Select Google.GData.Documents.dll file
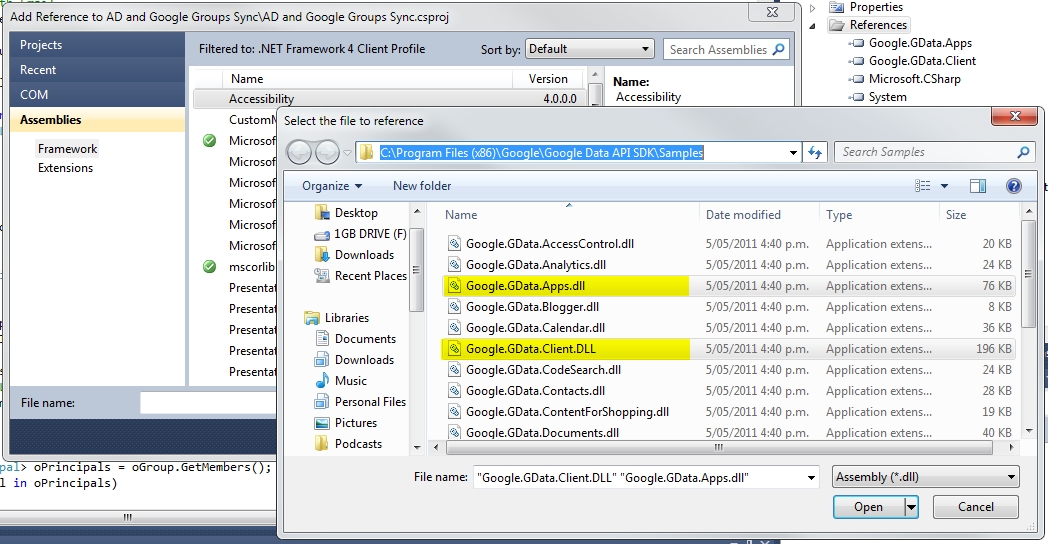The width and height of the screenshot is (1048, 544). point(542,432)
